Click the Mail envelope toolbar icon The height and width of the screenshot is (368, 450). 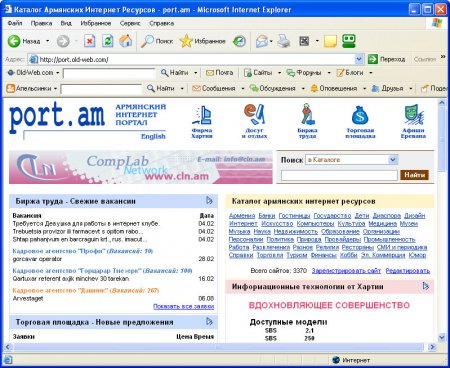tap(262, 41)
